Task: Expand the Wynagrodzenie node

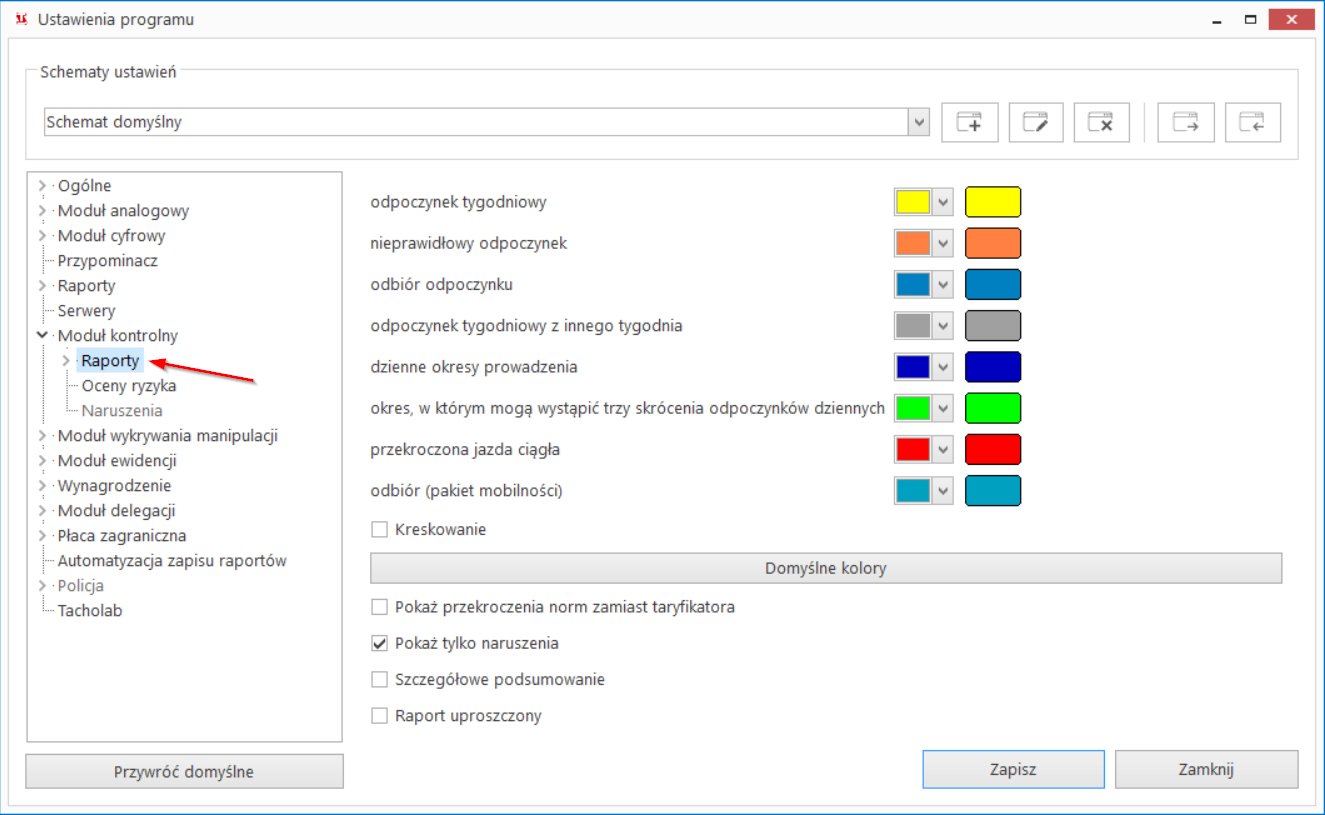Action: point(42,486)
